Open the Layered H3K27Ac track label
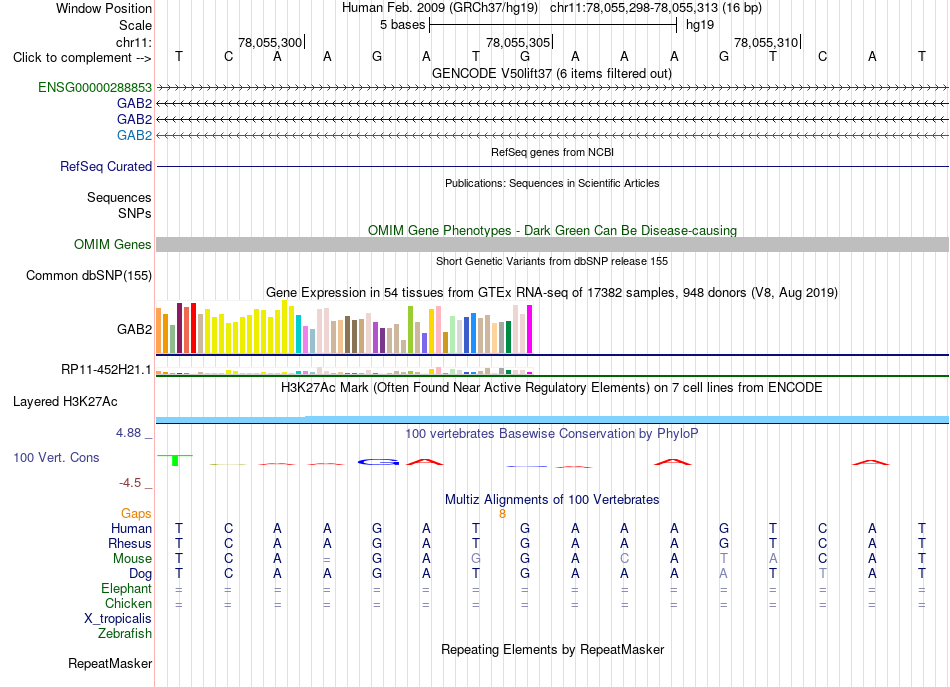 pyautogui.click(x=65, y=402)
